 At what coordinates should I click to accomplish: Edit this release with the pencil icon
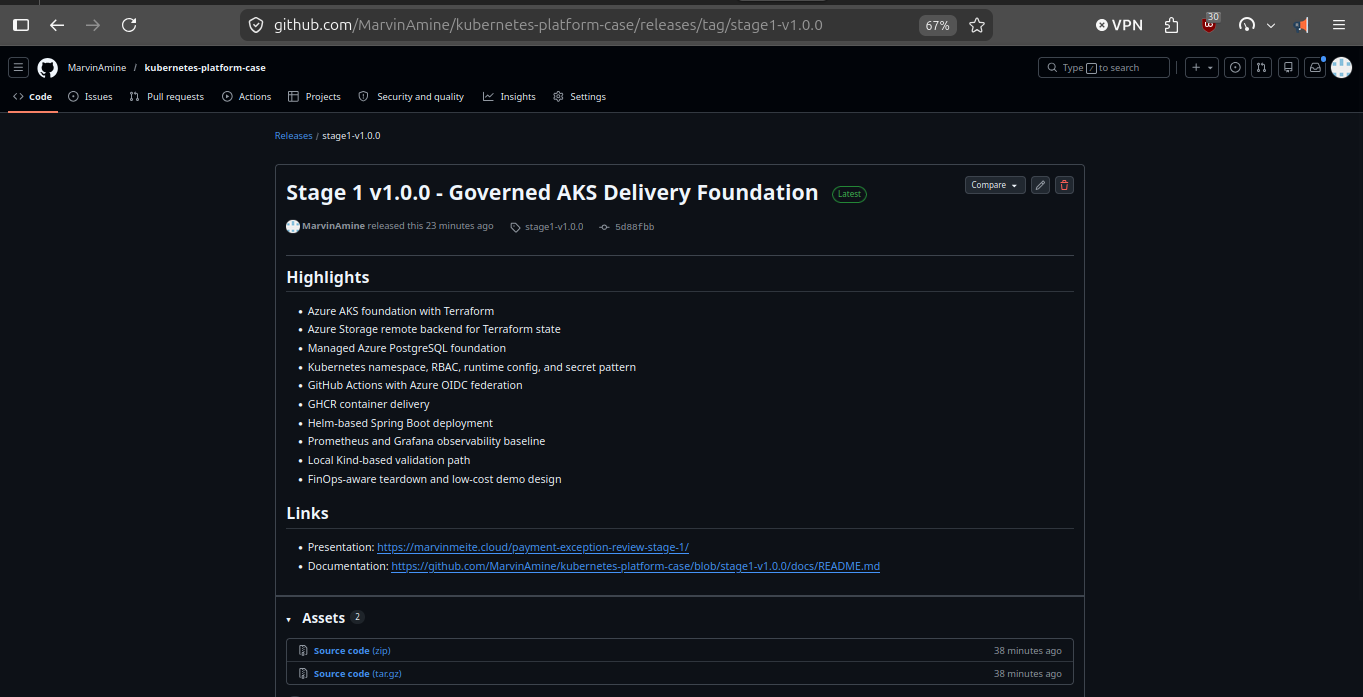1040,185
